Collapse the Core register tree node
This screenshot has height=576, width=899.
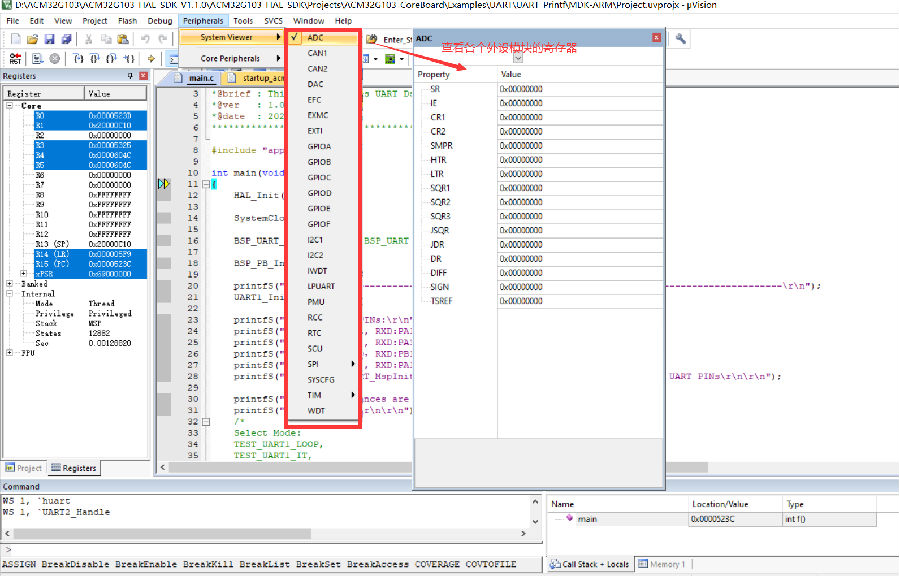[9, 106]
